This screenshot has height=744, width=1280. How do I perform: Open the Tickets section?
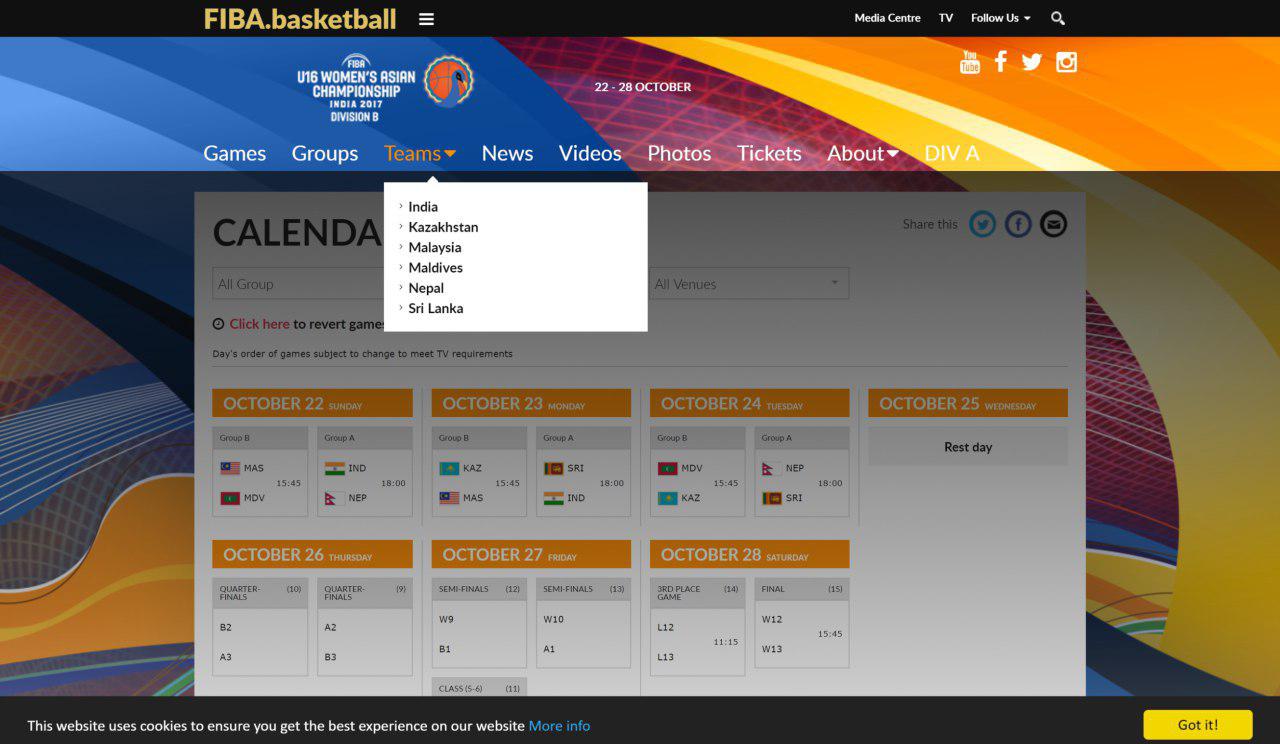click(x=769, y=153)
